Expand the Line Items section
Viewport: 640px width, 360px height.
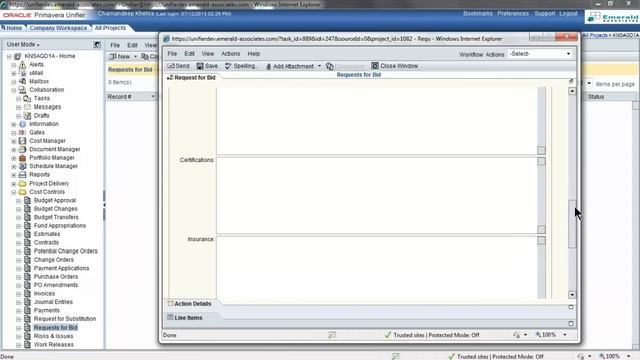point(571,323)
